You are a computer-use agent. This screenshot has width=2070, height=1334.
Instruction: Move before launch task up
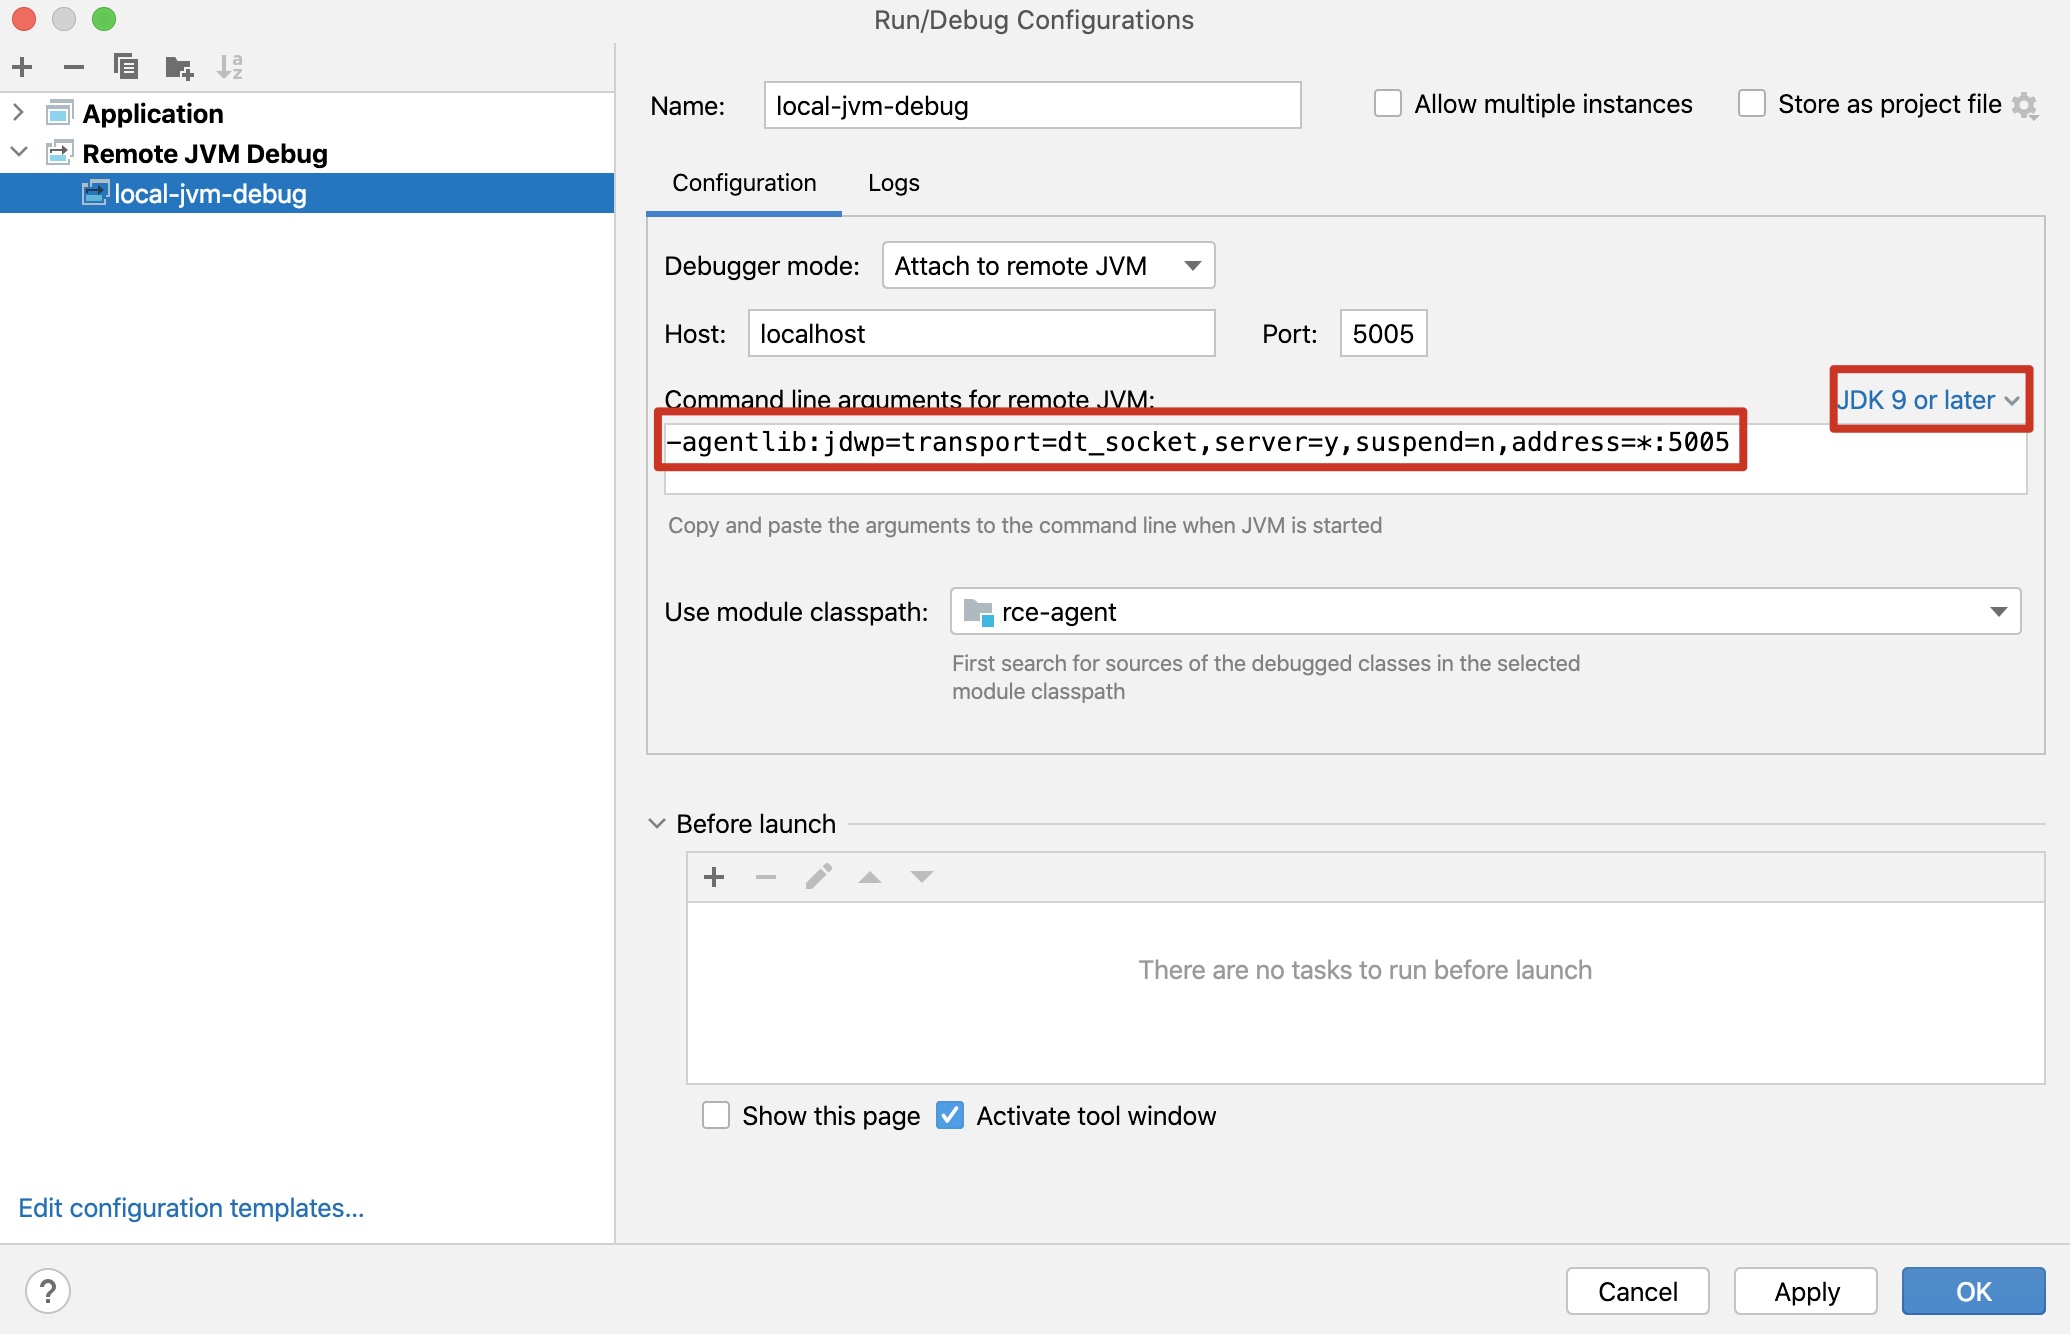[870, 877]
